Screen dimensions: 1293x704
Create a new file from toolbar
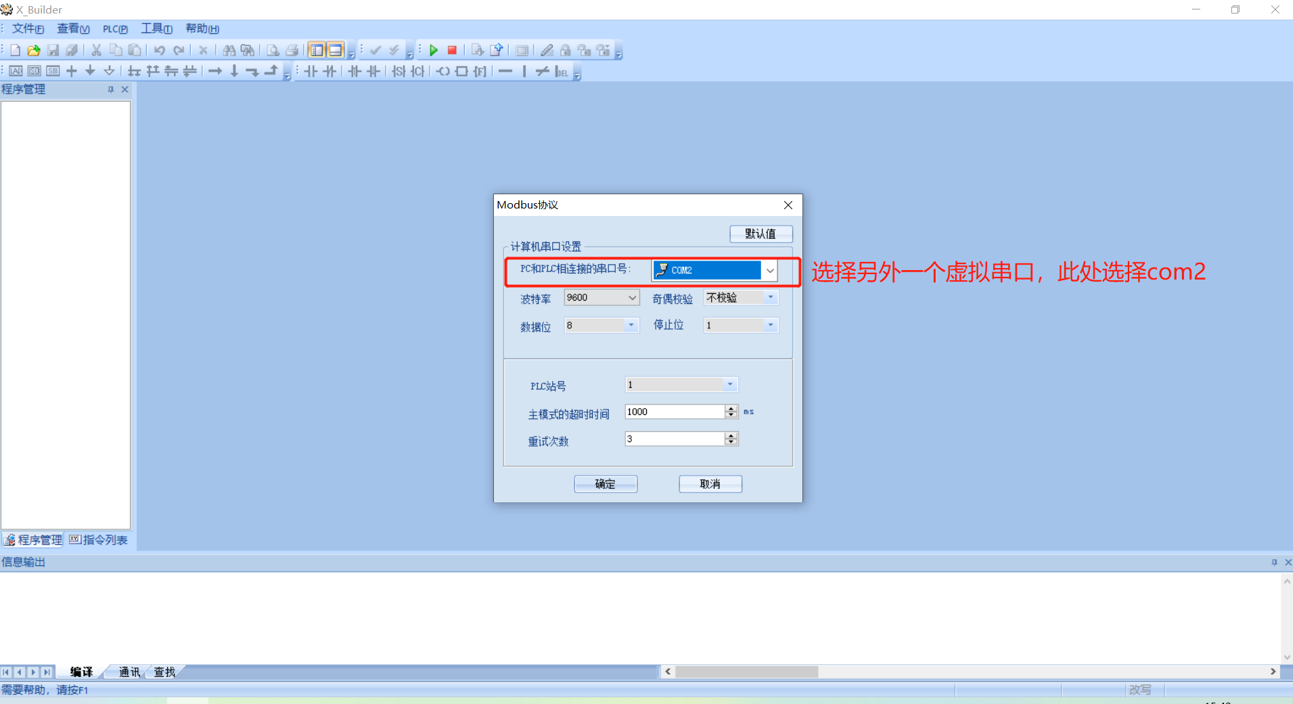click(15, 50)
